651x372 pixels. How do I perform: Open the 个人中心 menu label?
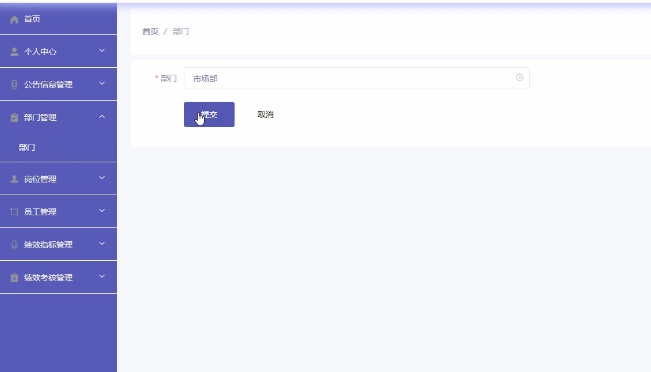[40, 51]
